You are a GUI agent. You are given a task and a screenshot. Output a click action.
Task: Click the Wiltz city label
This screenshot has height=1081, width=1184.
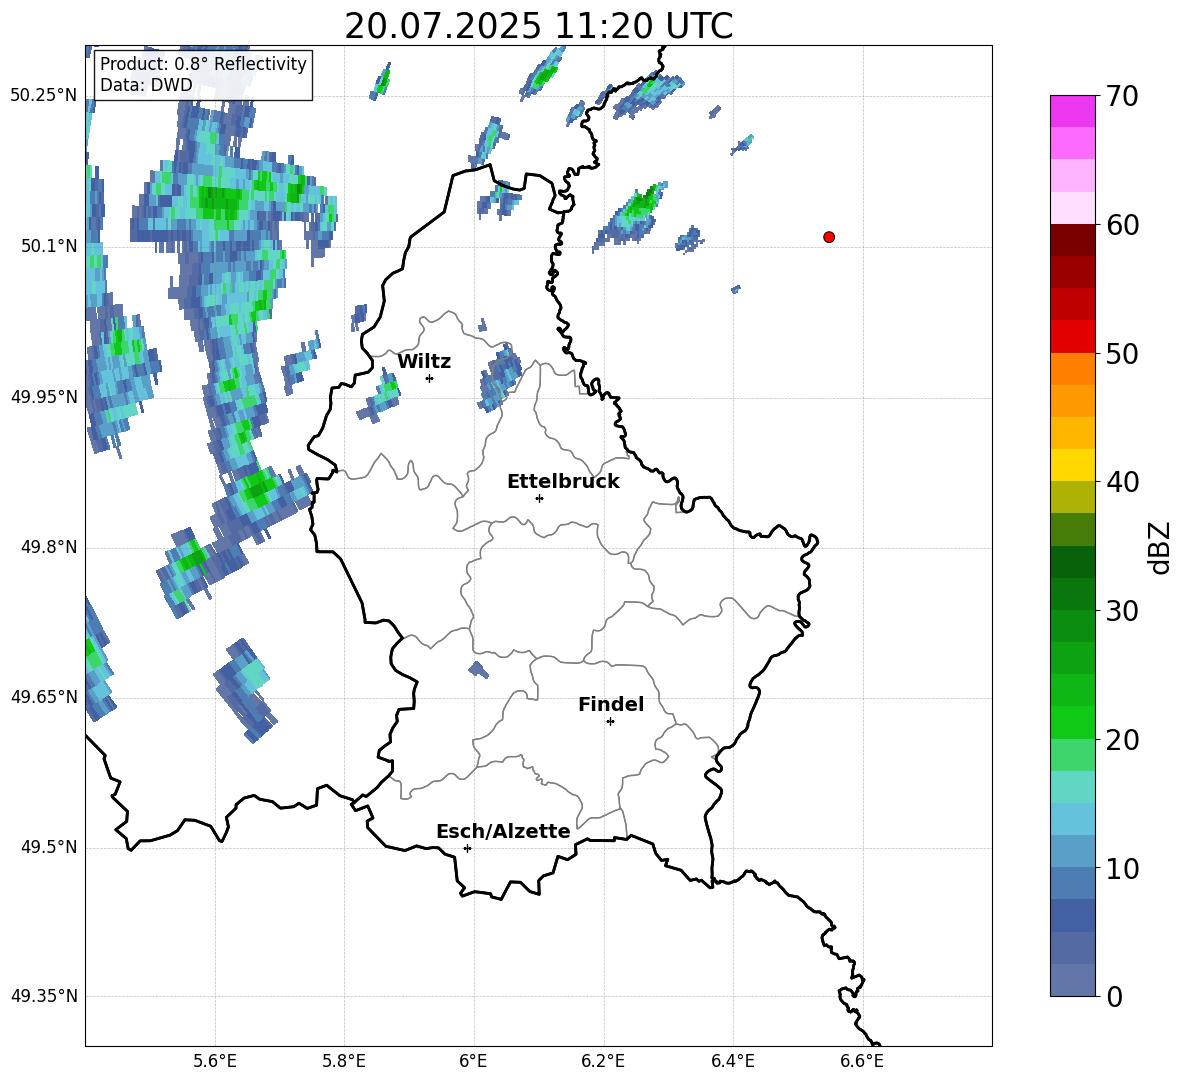[424, 362]
